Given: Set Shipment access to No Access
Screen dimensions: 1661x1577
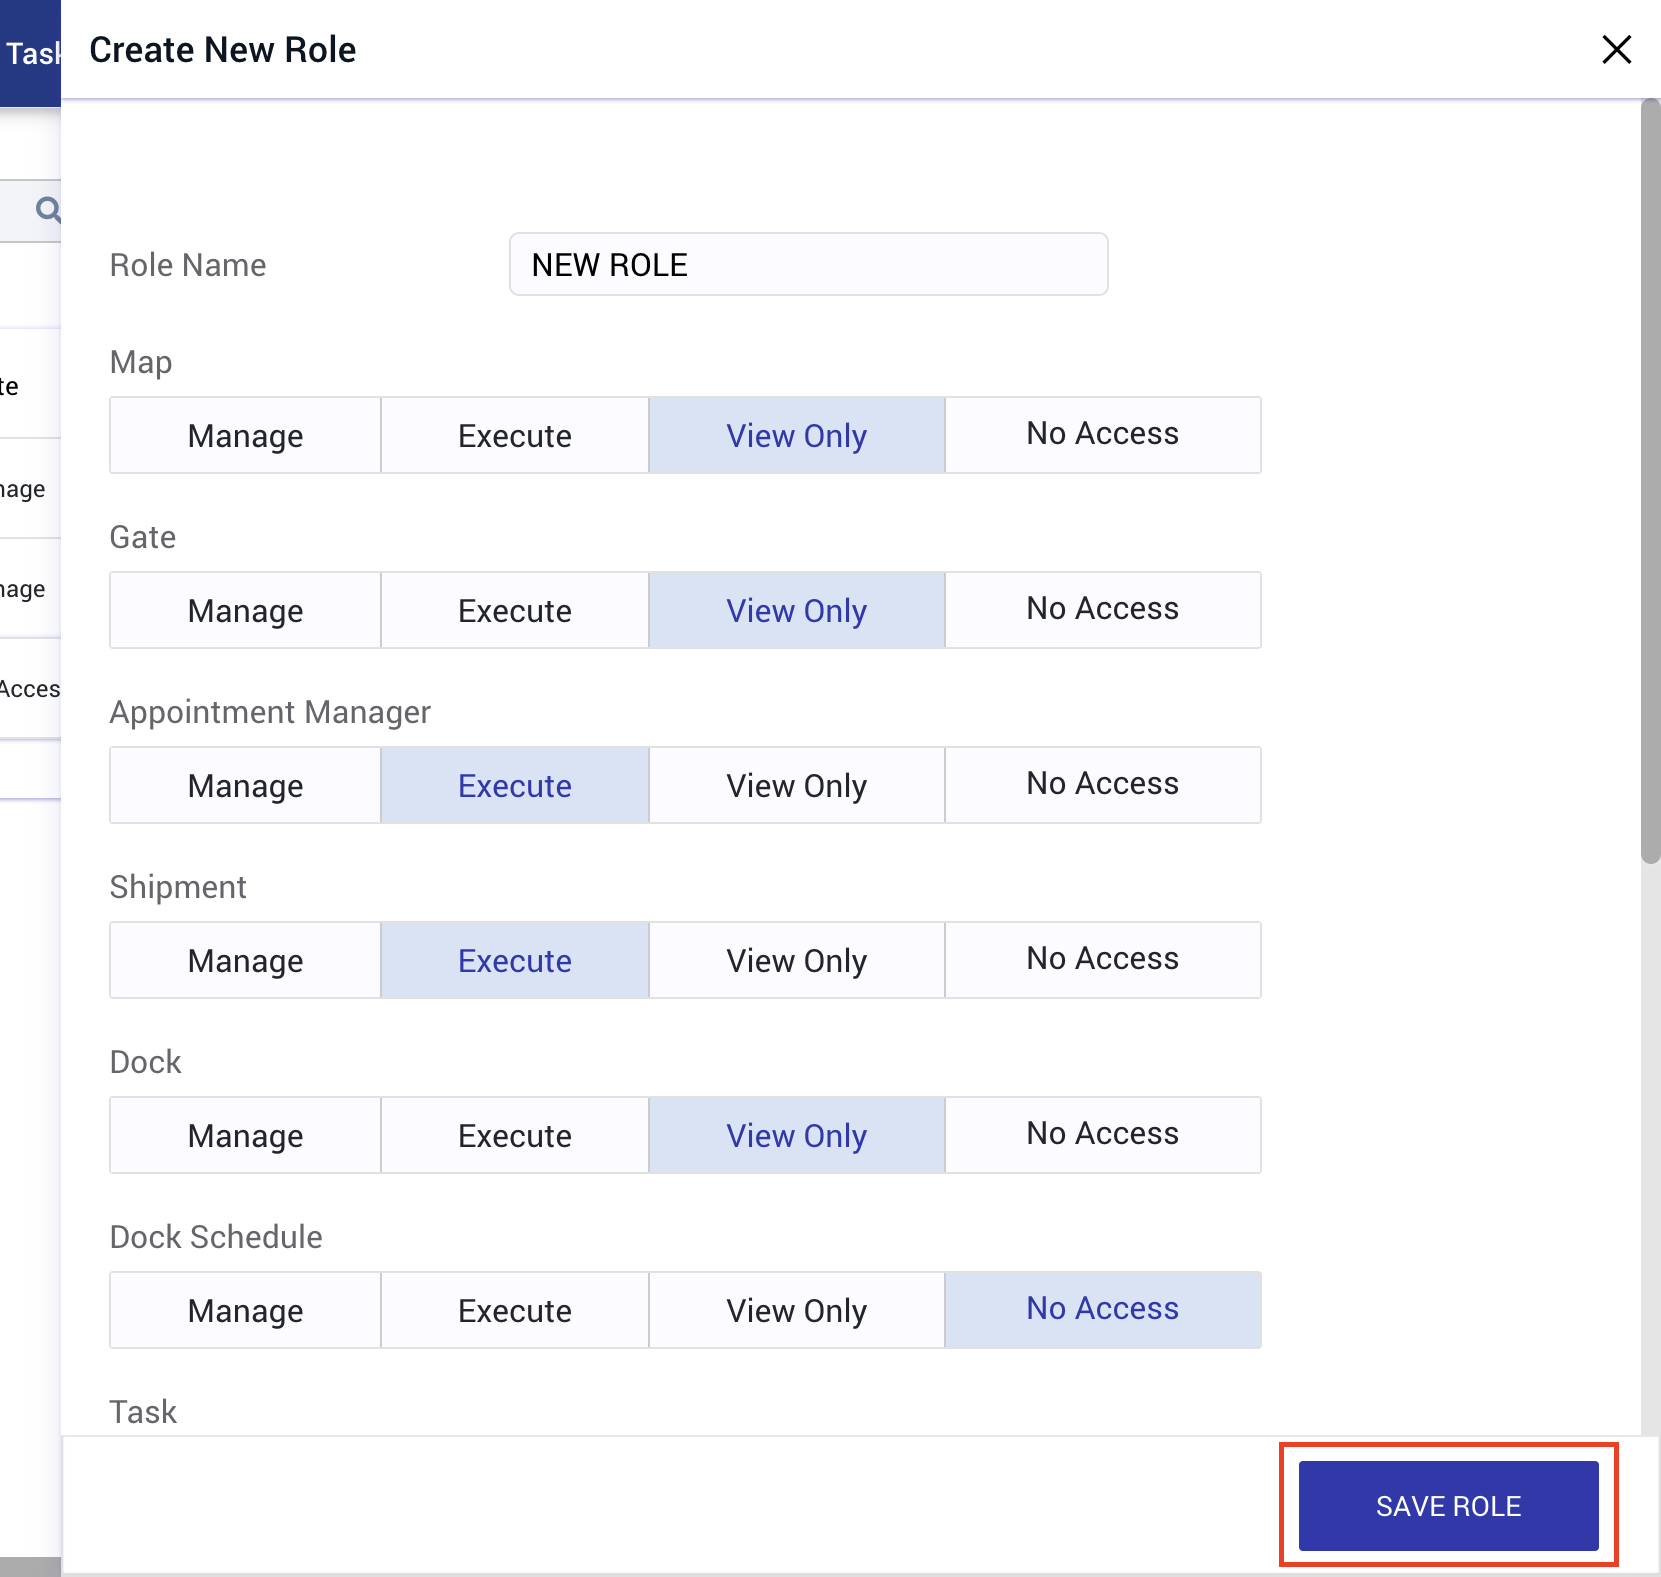Looking at the screenshot, I should point(1102,959).
